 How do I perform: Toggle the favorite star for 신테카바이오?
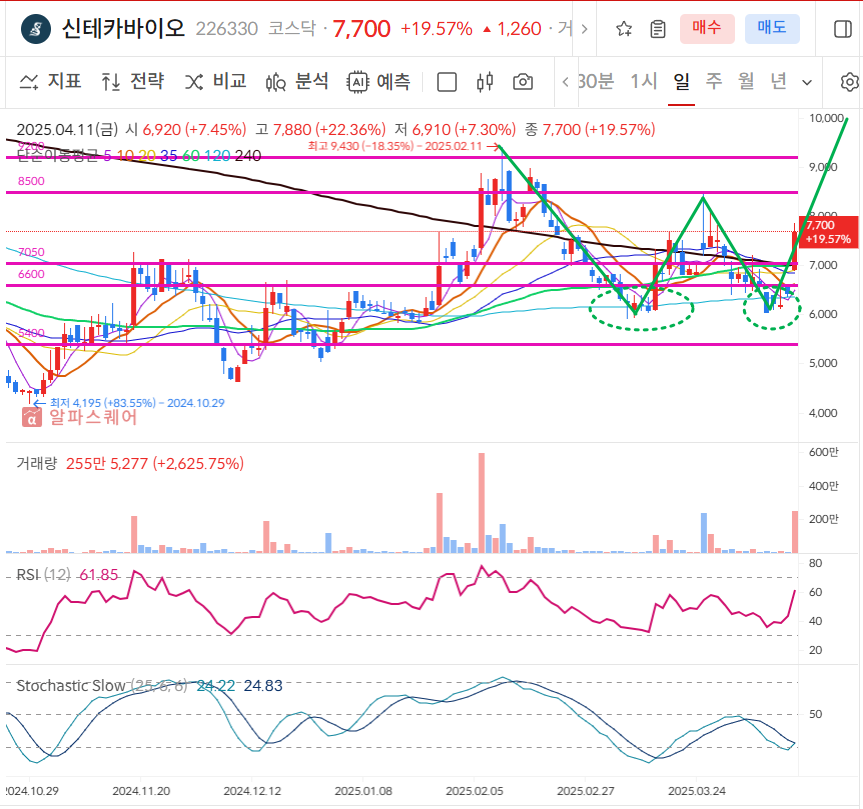[622, 30]
